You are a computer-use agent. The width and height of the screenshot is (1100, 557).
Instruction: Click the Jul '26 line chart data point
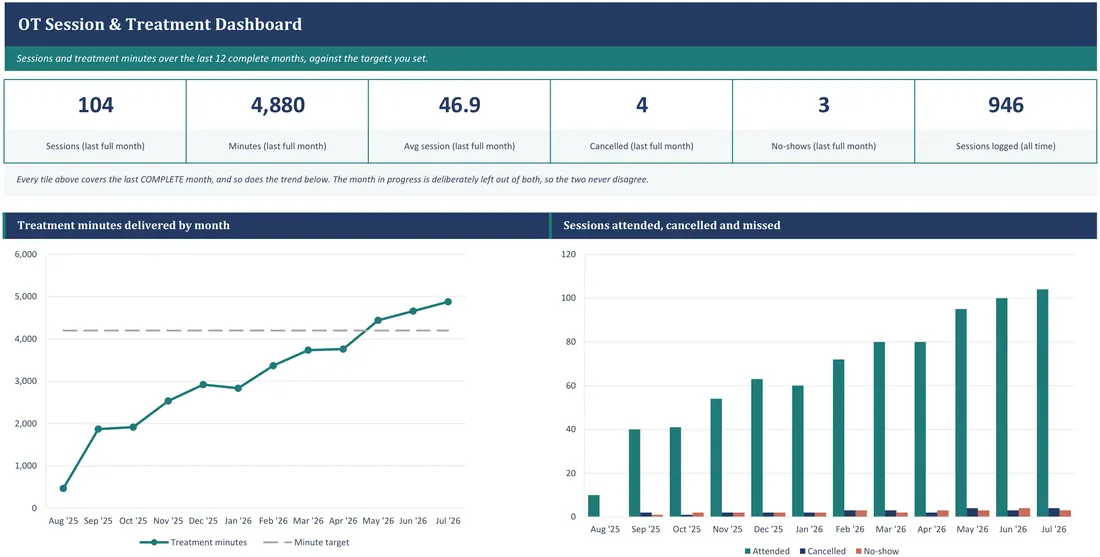click(x=448, y=302)
